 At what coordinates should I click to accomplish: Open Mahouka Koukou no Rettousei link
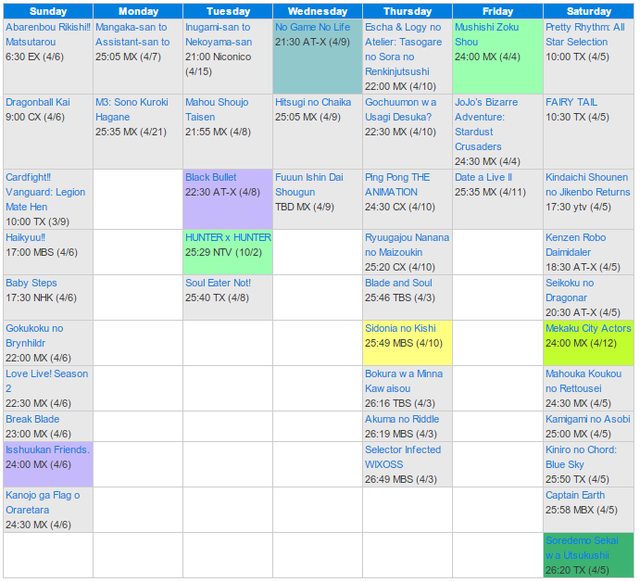point(583,381)
